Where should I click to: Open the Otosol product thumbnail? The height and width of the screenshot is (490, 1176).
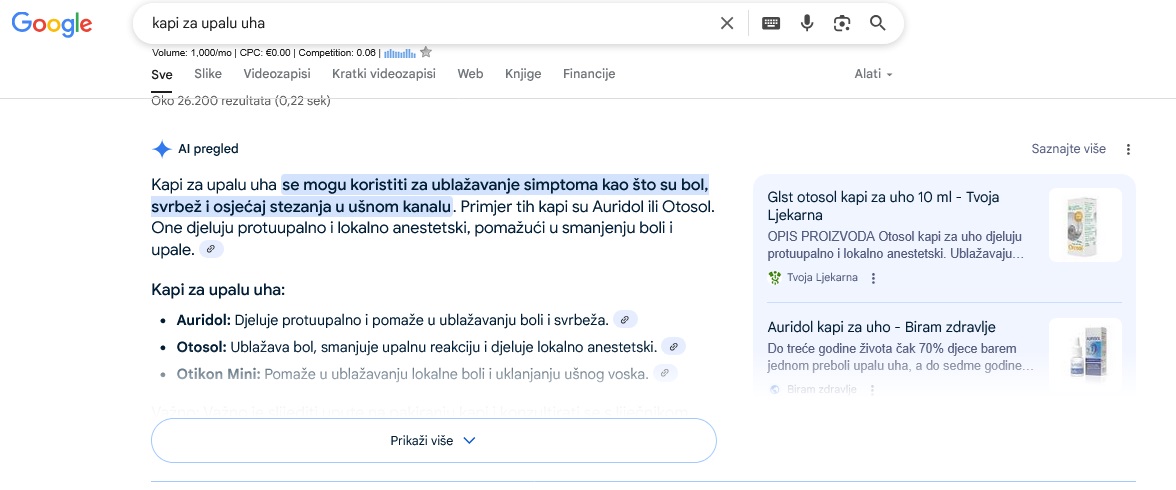pos(1085,224)
